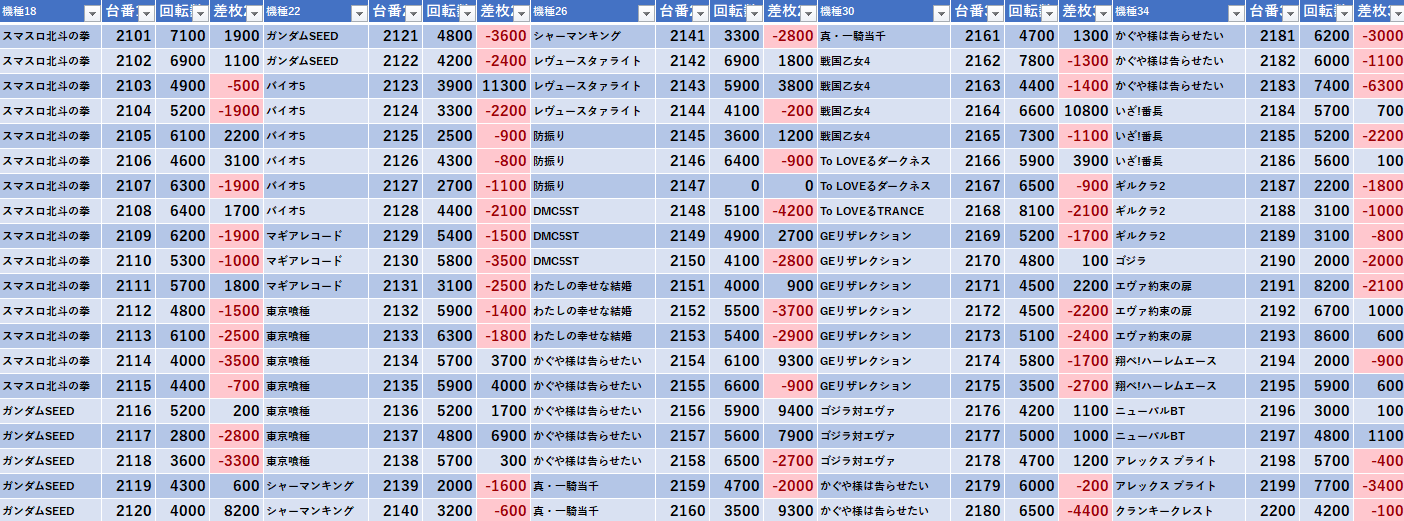Click シャーマンキング name cell in row 2141

(593, 36)
